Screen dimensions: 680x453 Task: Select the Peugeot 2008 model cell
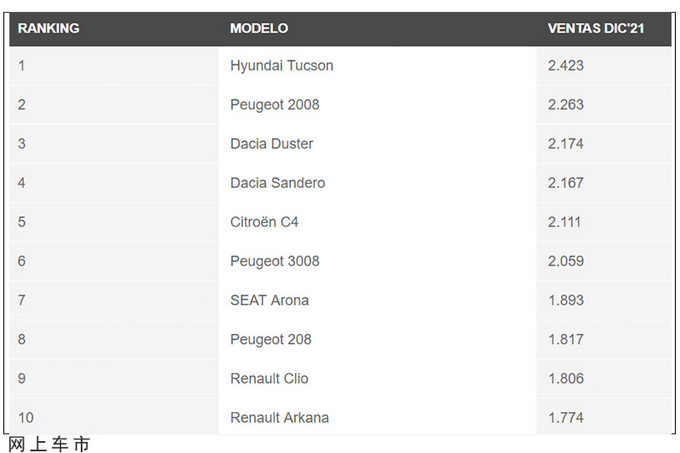[275, 105]
